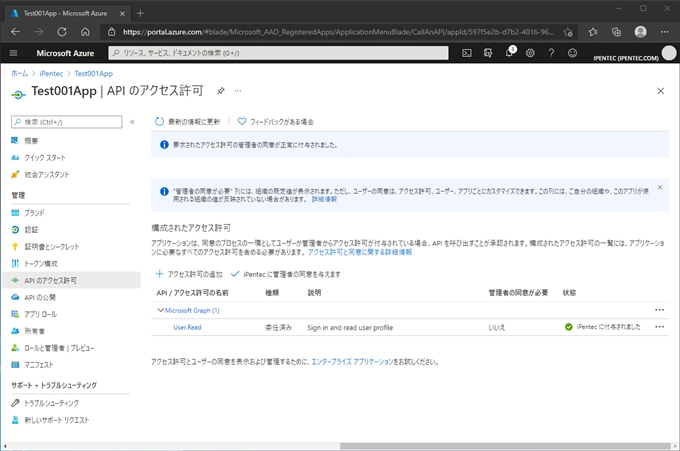Close the API permissions blade
The height and width of the screenshot is (451, 680).
[660, 91]
